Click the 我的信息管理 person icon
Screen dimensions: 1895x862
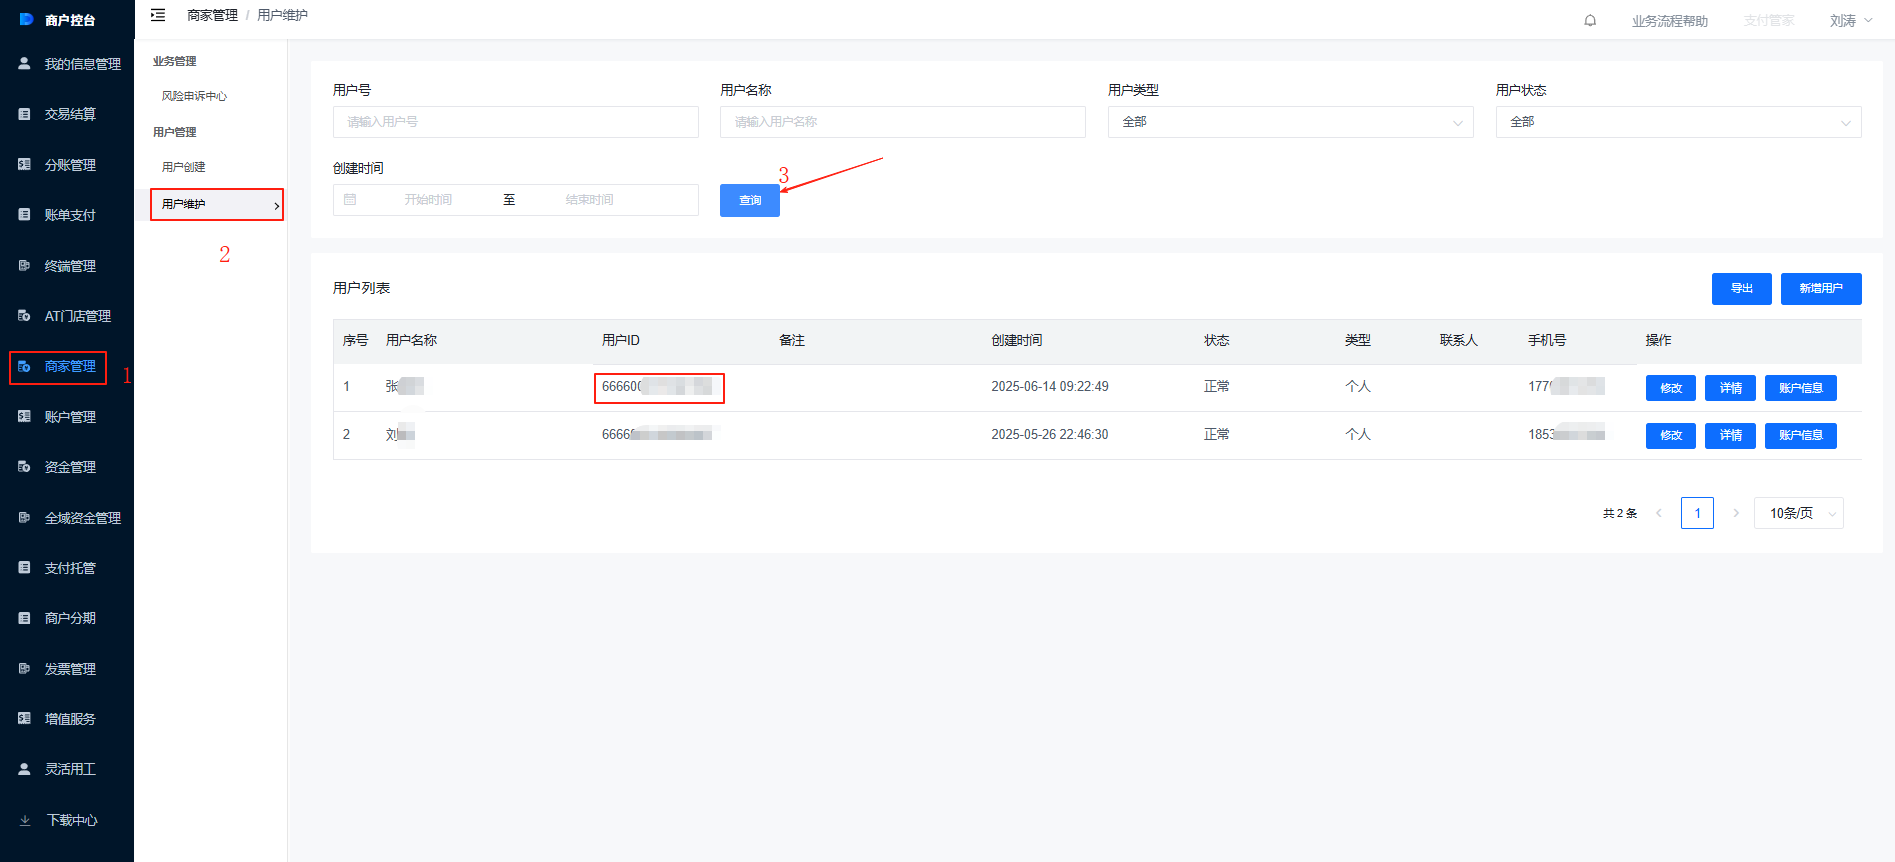25,63
